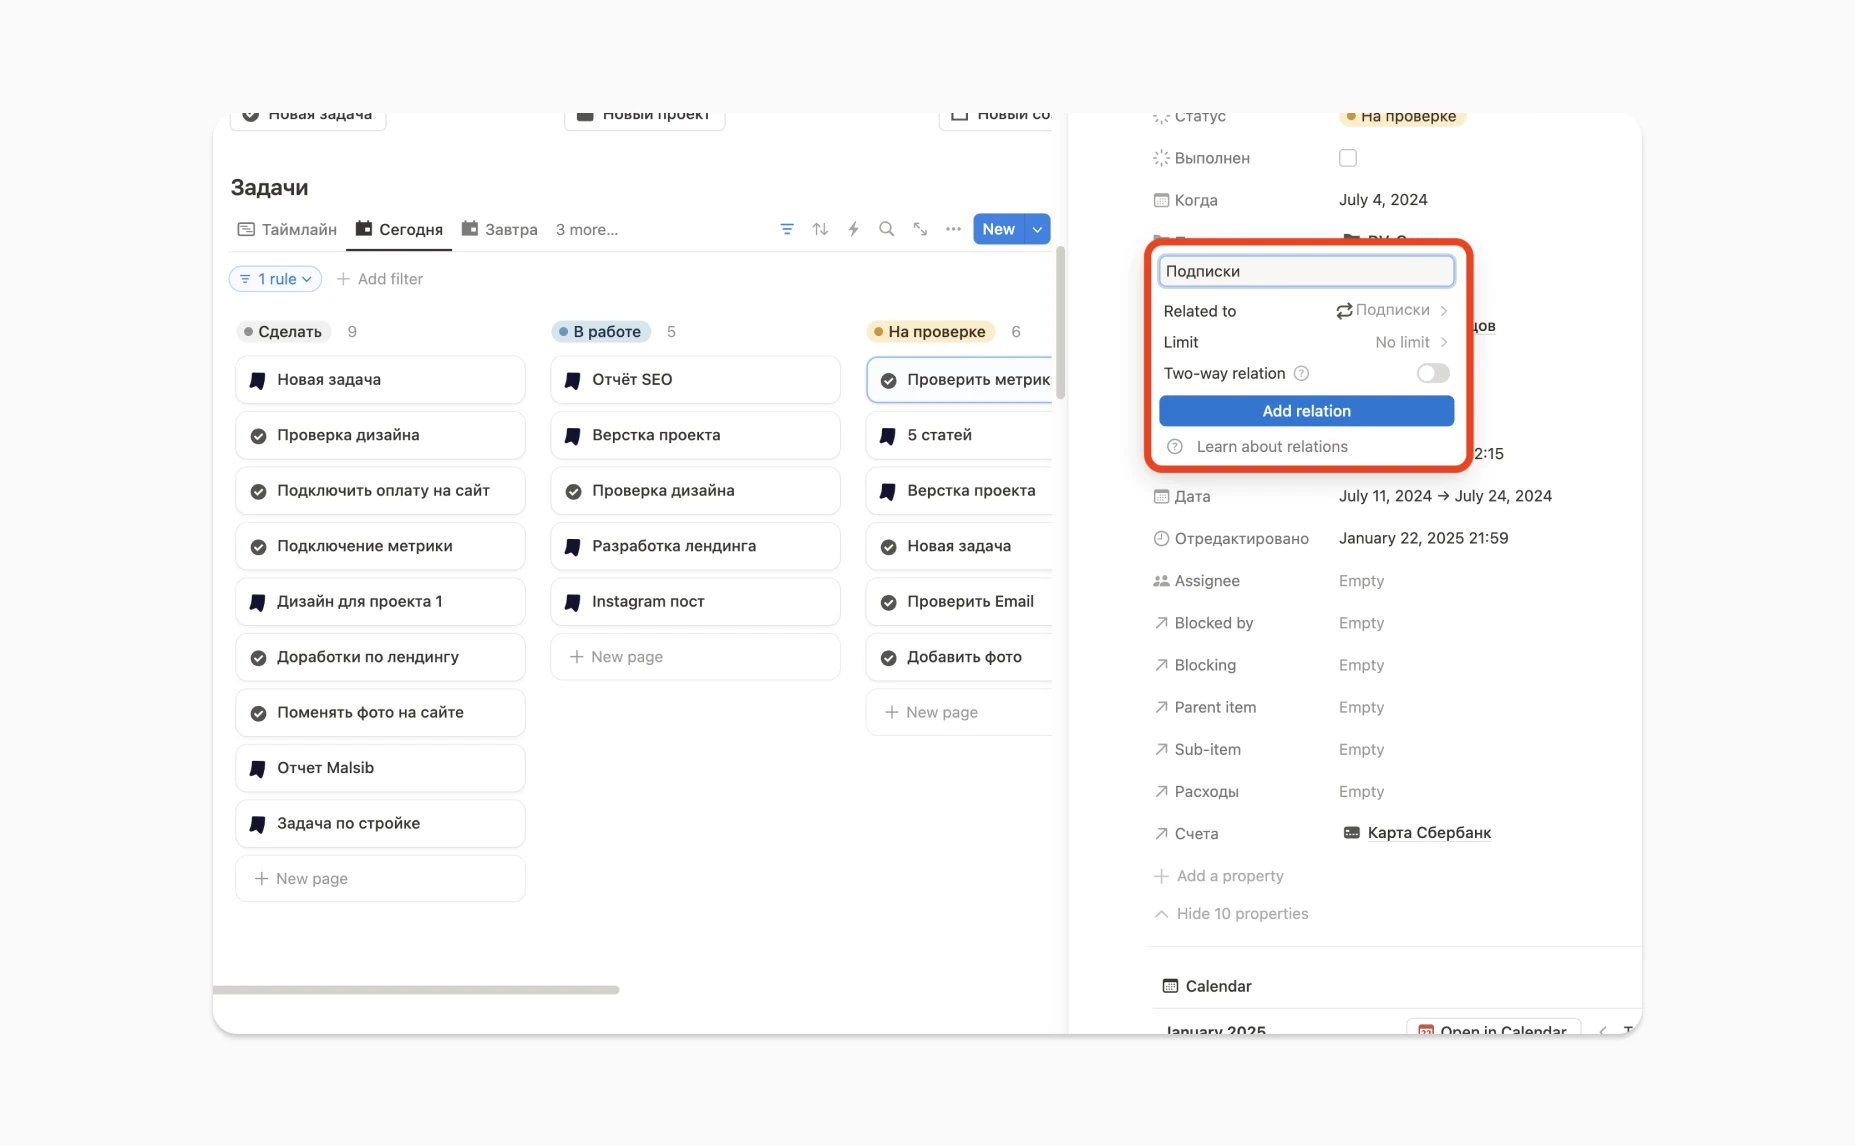Open Learn about relations link
The width and height of the screenshot is (1855, 1146).
(1271, 447)
